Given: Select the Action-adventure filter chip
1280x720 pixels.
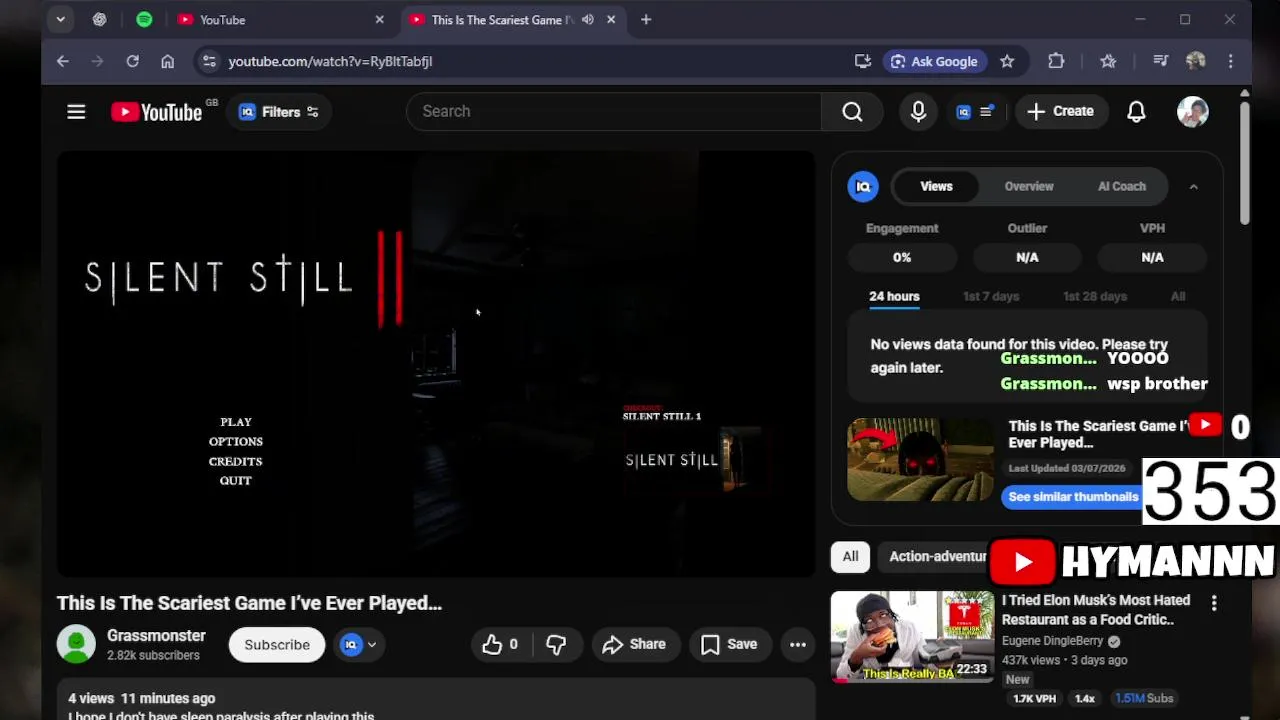Looking at the screenshot, I should (x=937, y=557).
